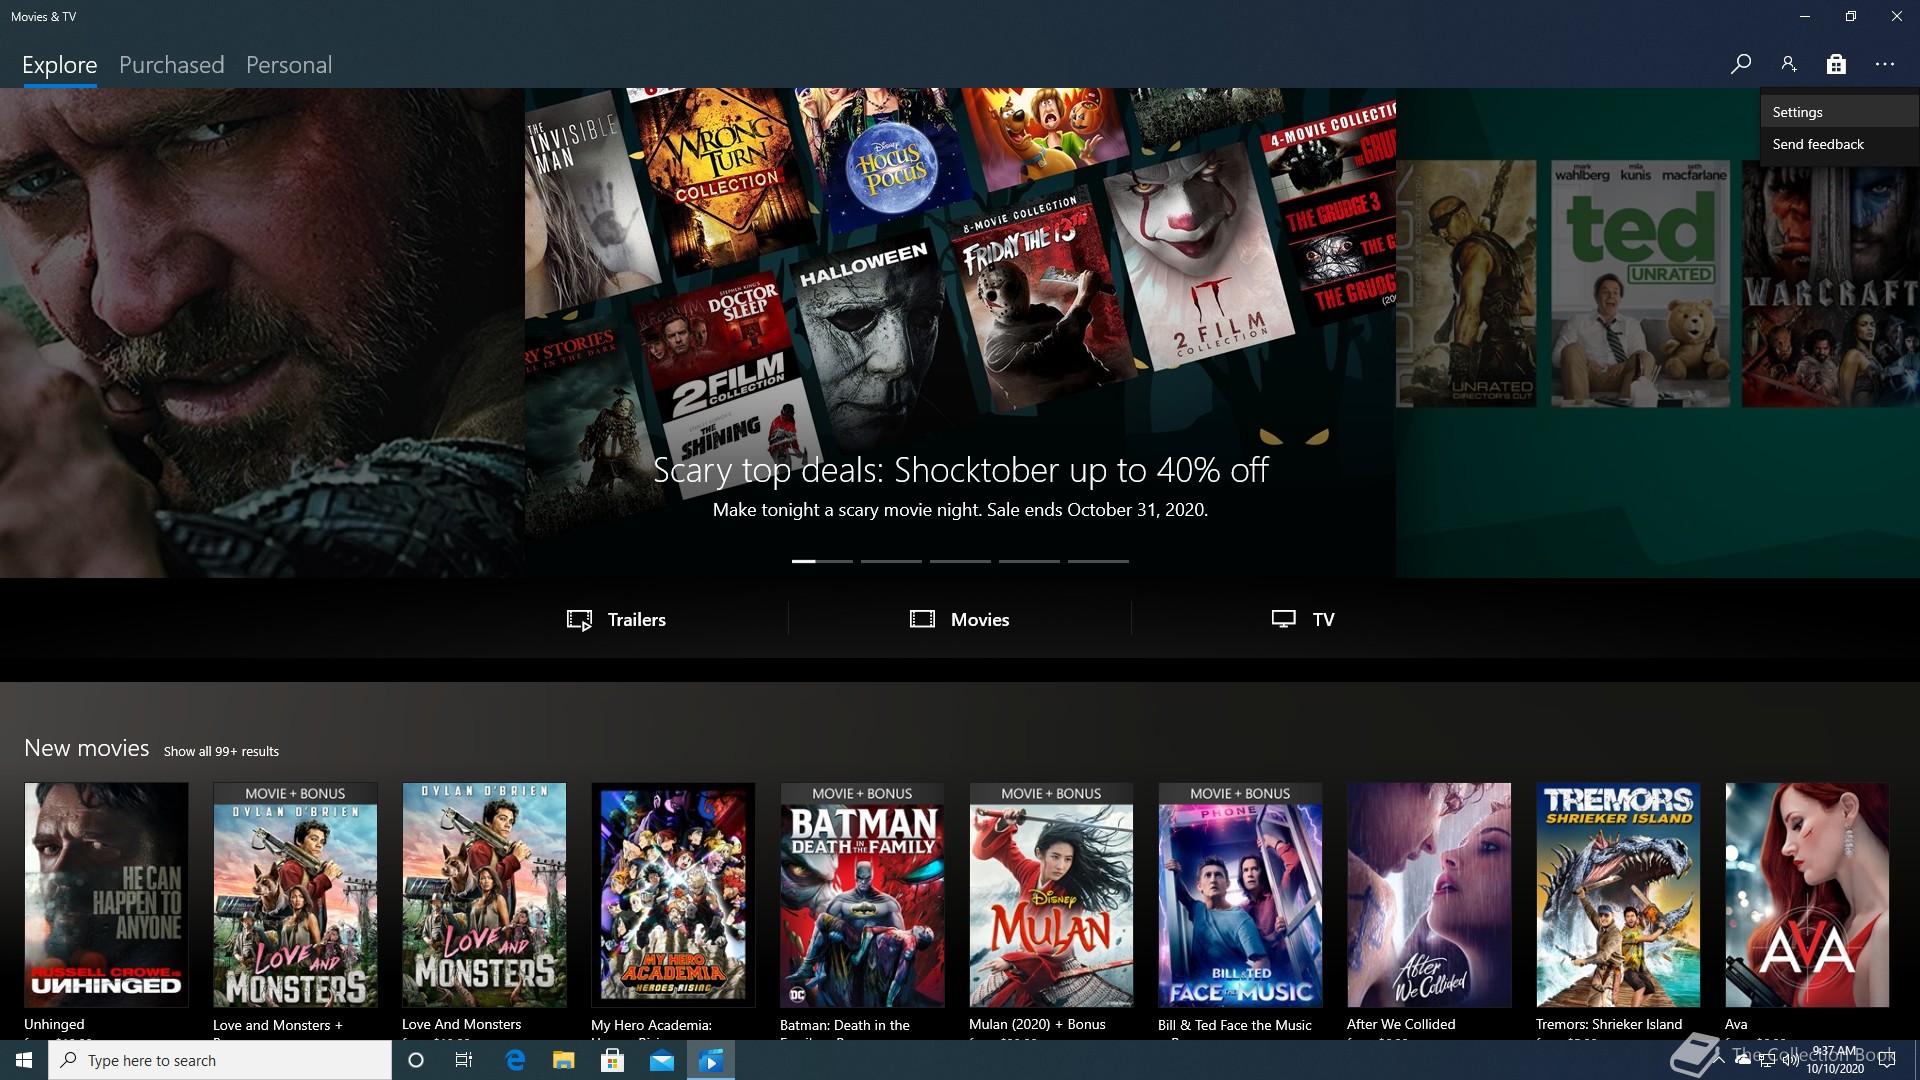Open Microsoft Store from taskbar
Screen dimensions: 1920x1080
613,1060
